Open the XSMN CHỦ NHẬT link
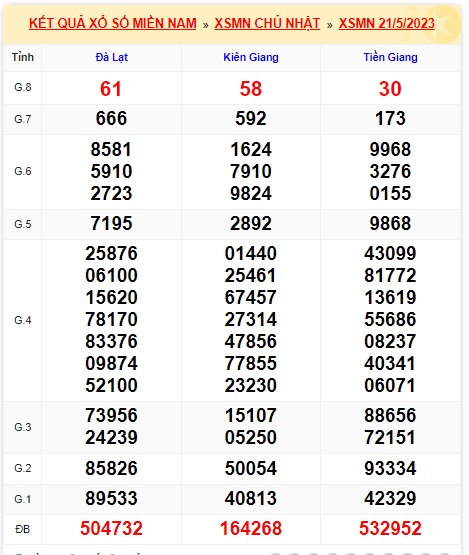This screenshot has width=469, height=555. click(x=267, y=23)
